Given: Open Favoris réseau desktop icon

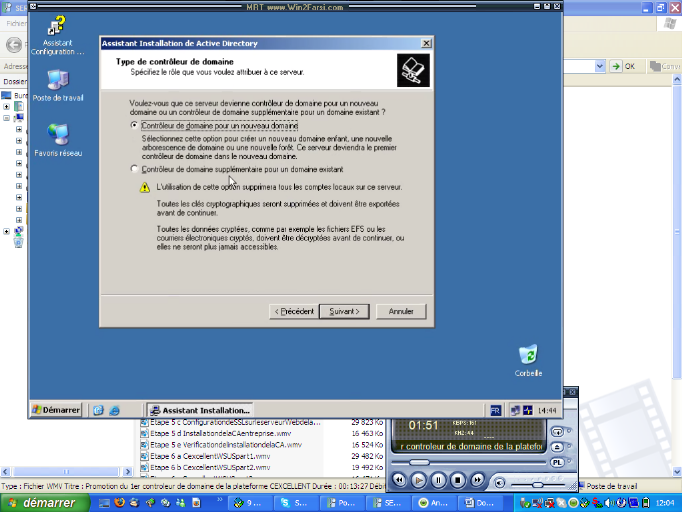Looking at the screenshot, I should click(x=58, y=140).
